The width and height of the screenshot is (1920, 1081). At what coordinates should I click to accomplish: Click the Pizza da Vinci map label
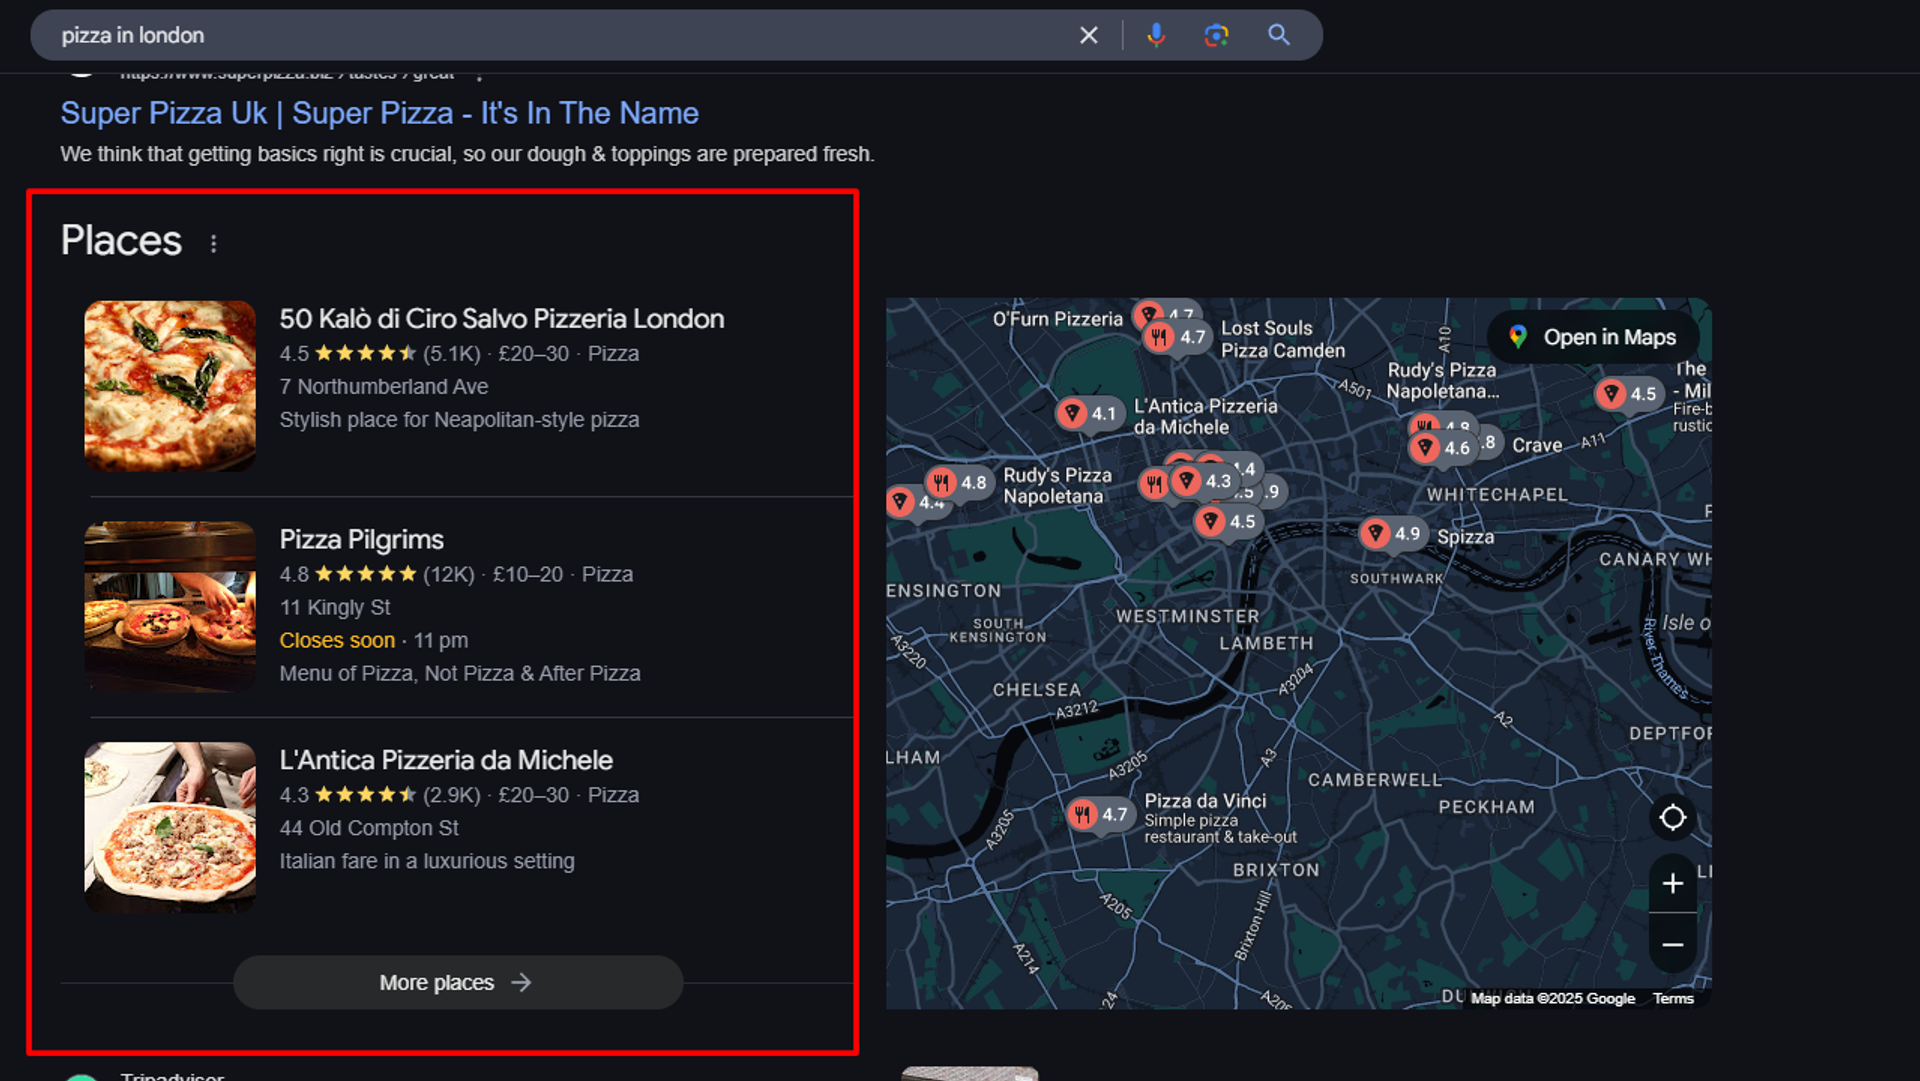(x=1205, y=801)
